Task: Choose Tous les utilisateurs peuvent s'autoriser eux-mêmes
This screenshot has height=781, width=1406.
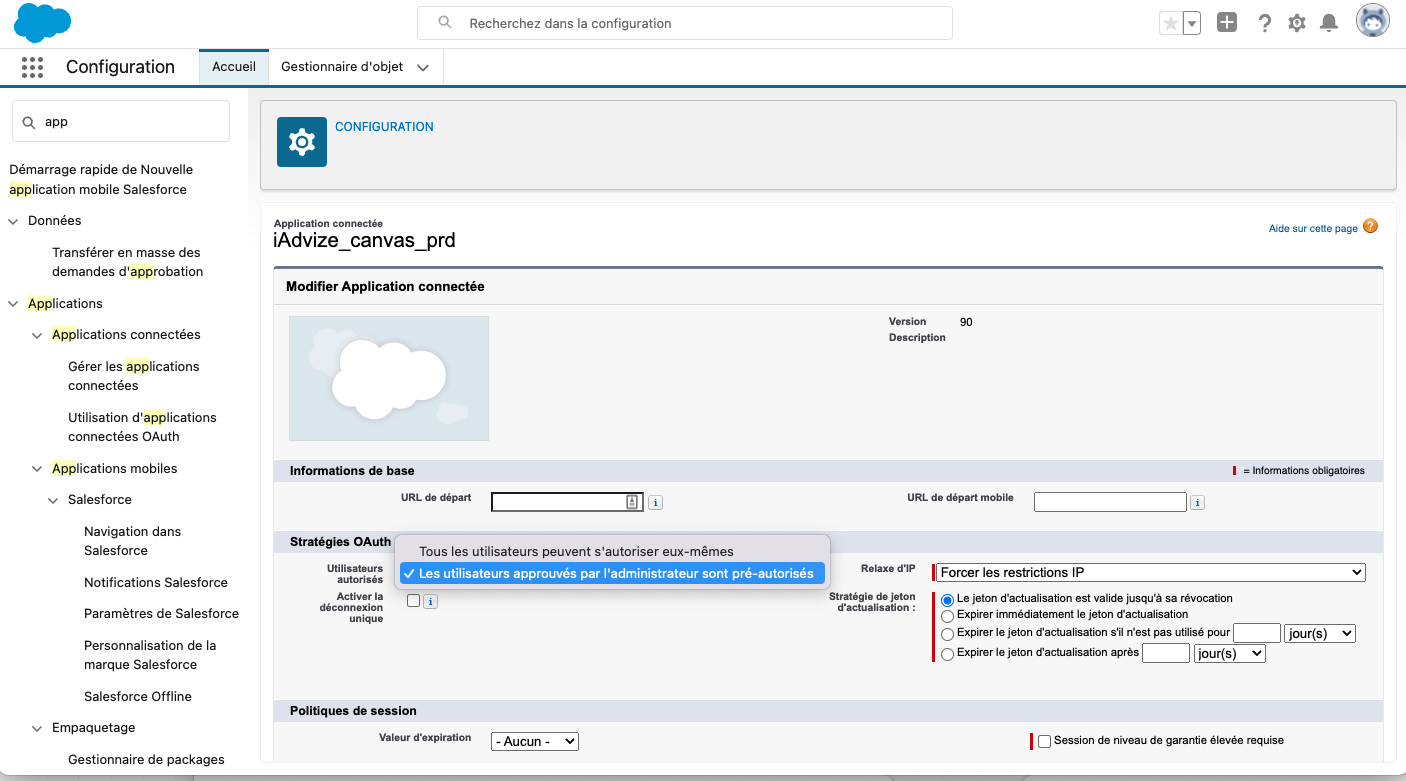Action: click(576, 551)
